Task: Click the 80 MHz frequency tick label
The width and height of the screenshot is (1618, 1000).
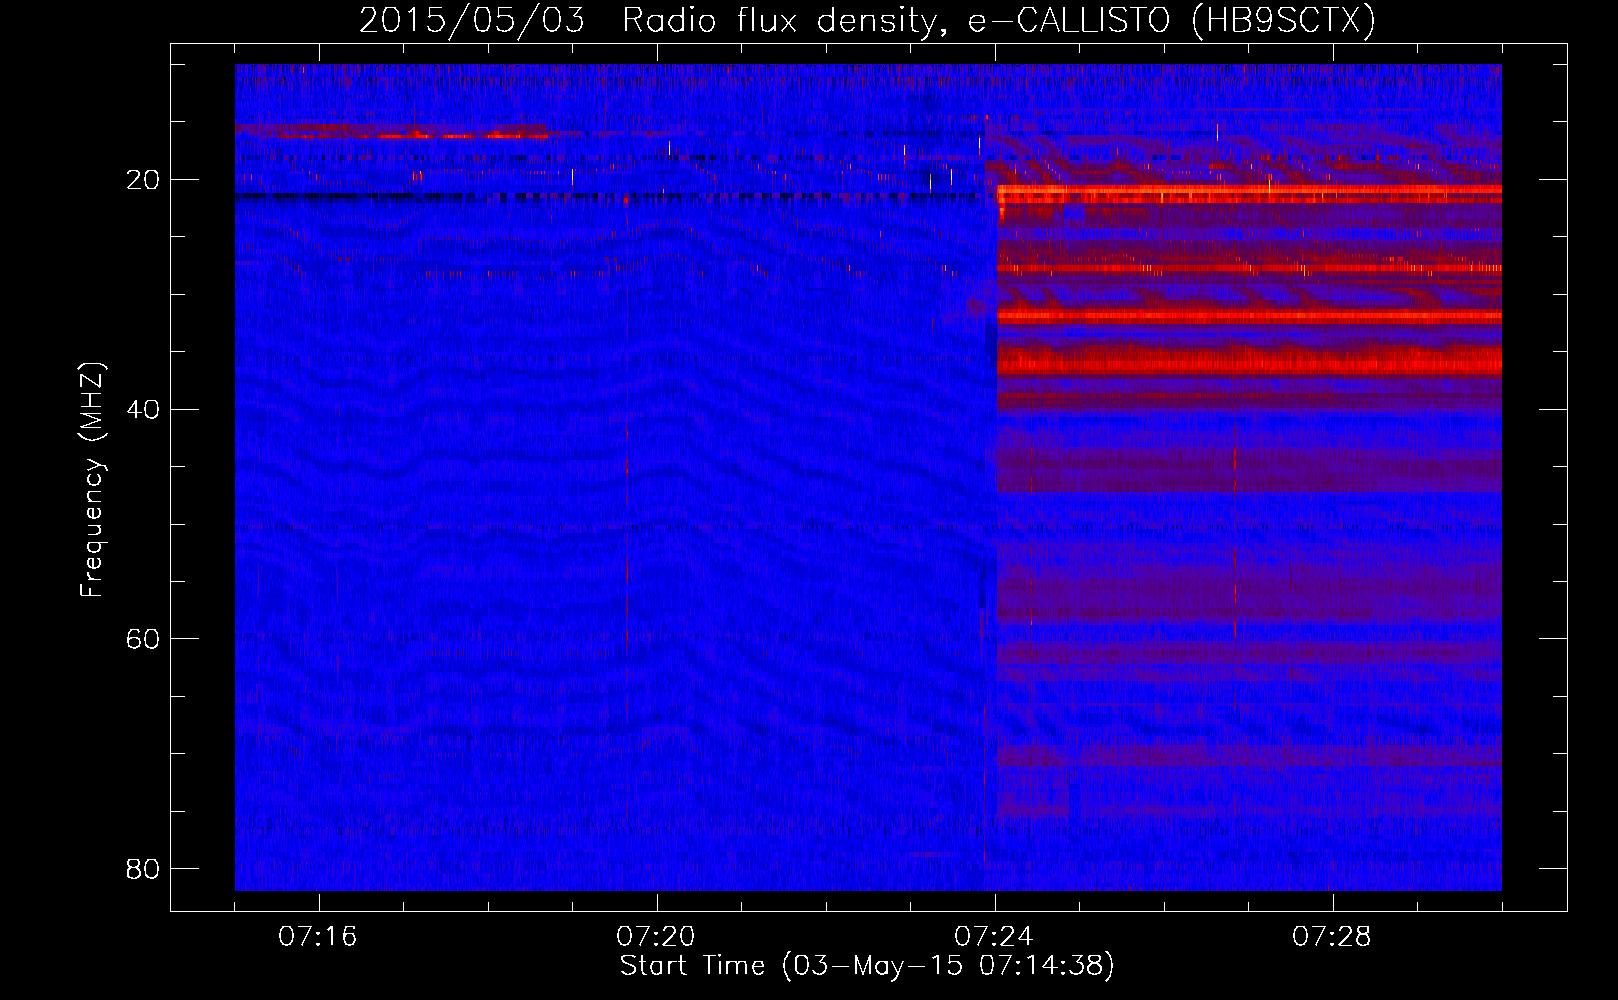Action: (143, 869)
